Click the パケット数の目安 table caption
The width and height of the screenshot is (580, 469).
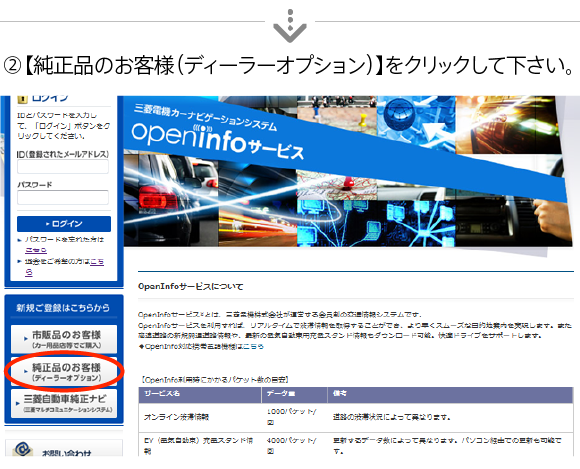pyautogui.click(x=215, y=379)
